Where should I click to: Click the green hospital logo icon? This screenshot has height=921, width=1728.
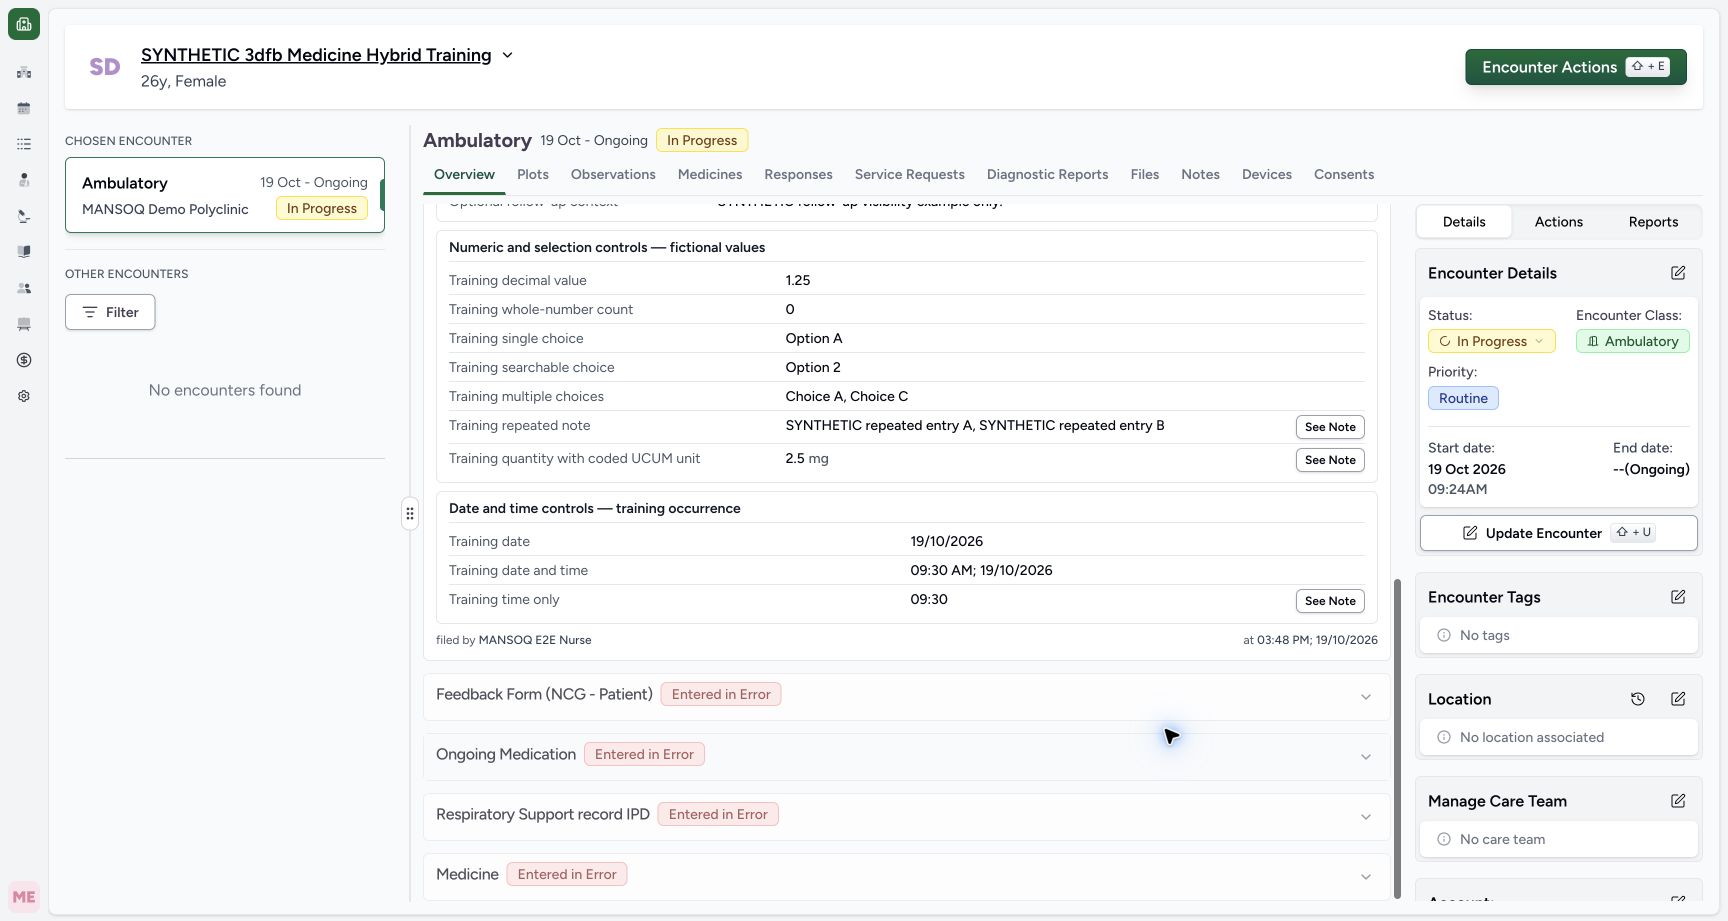click(24, 24)
